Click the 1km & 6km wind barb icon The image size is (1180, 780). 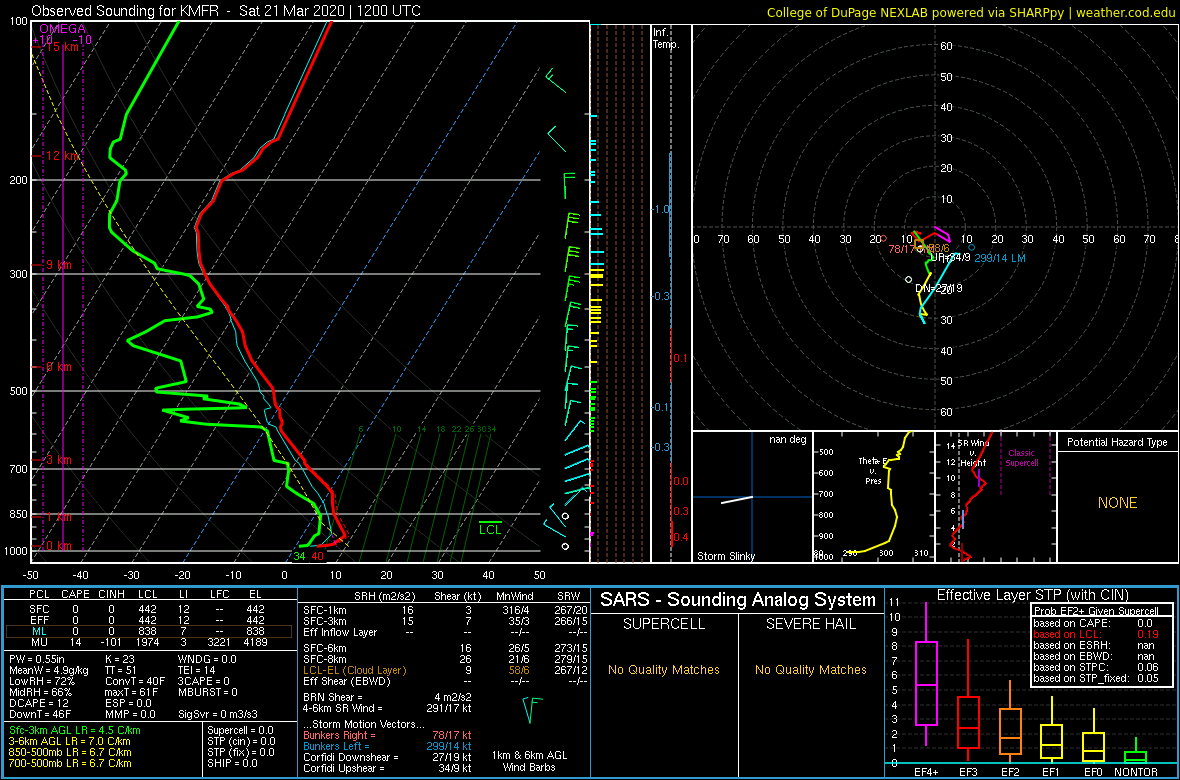[x=532, y=711]
